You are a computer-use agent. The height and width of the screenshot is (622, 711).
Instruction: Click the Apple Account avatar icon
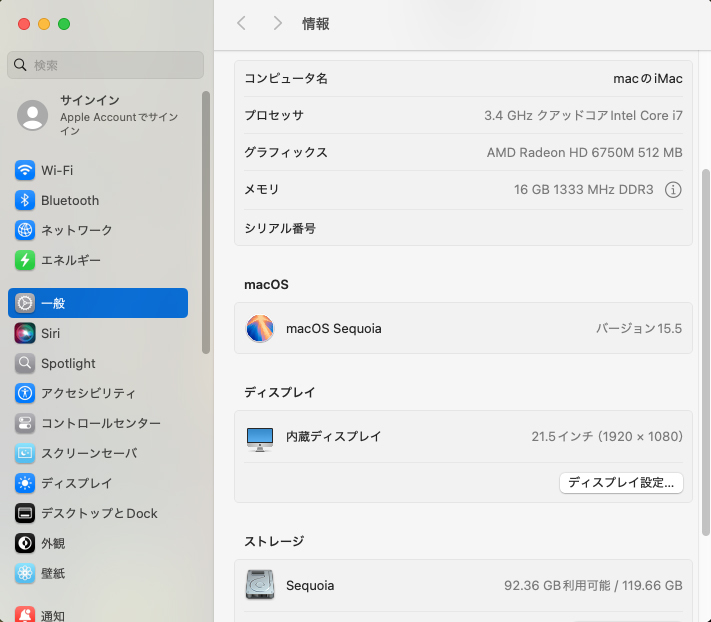(33, 115)
